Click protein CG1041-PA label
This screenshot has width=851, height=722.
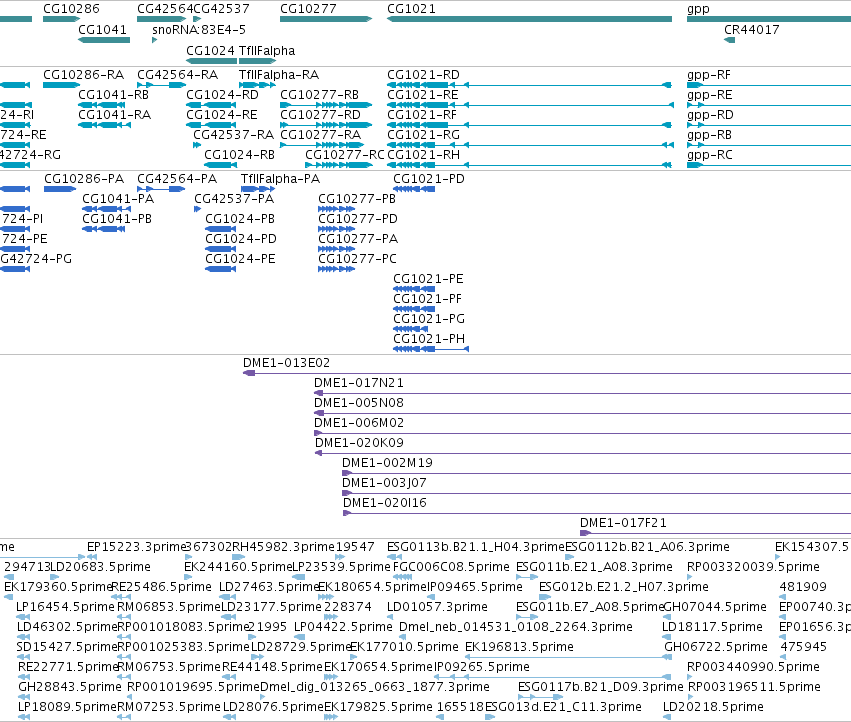click(118, 199)
